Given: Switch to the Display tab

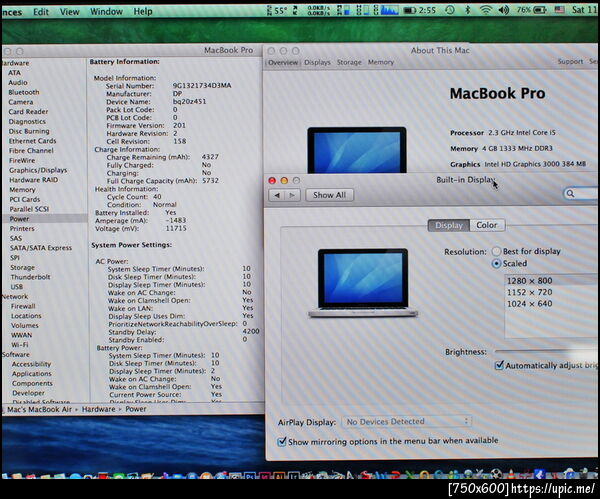Looking at the screenshot, I should point(449,225).
